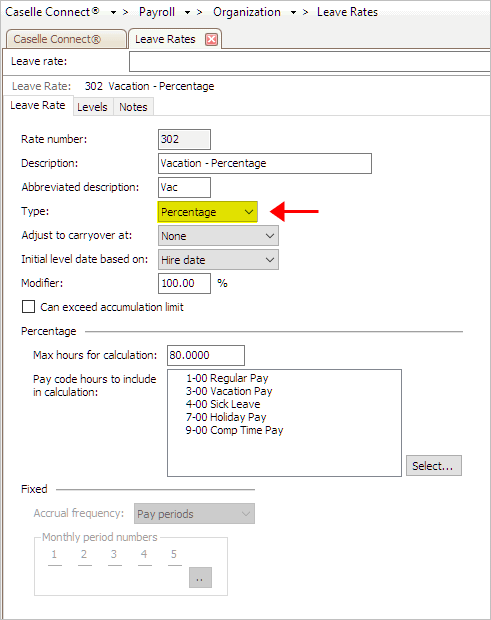Open Caselle Connect breadcrumb dropdown arrow
Viewport: 491px width, 620px height.
[113, 13]
